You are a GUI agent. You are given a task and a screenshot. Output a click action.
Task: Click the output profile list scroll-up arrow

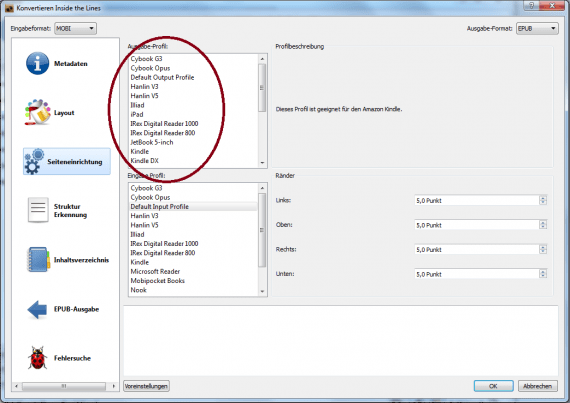tap(262, 59)
